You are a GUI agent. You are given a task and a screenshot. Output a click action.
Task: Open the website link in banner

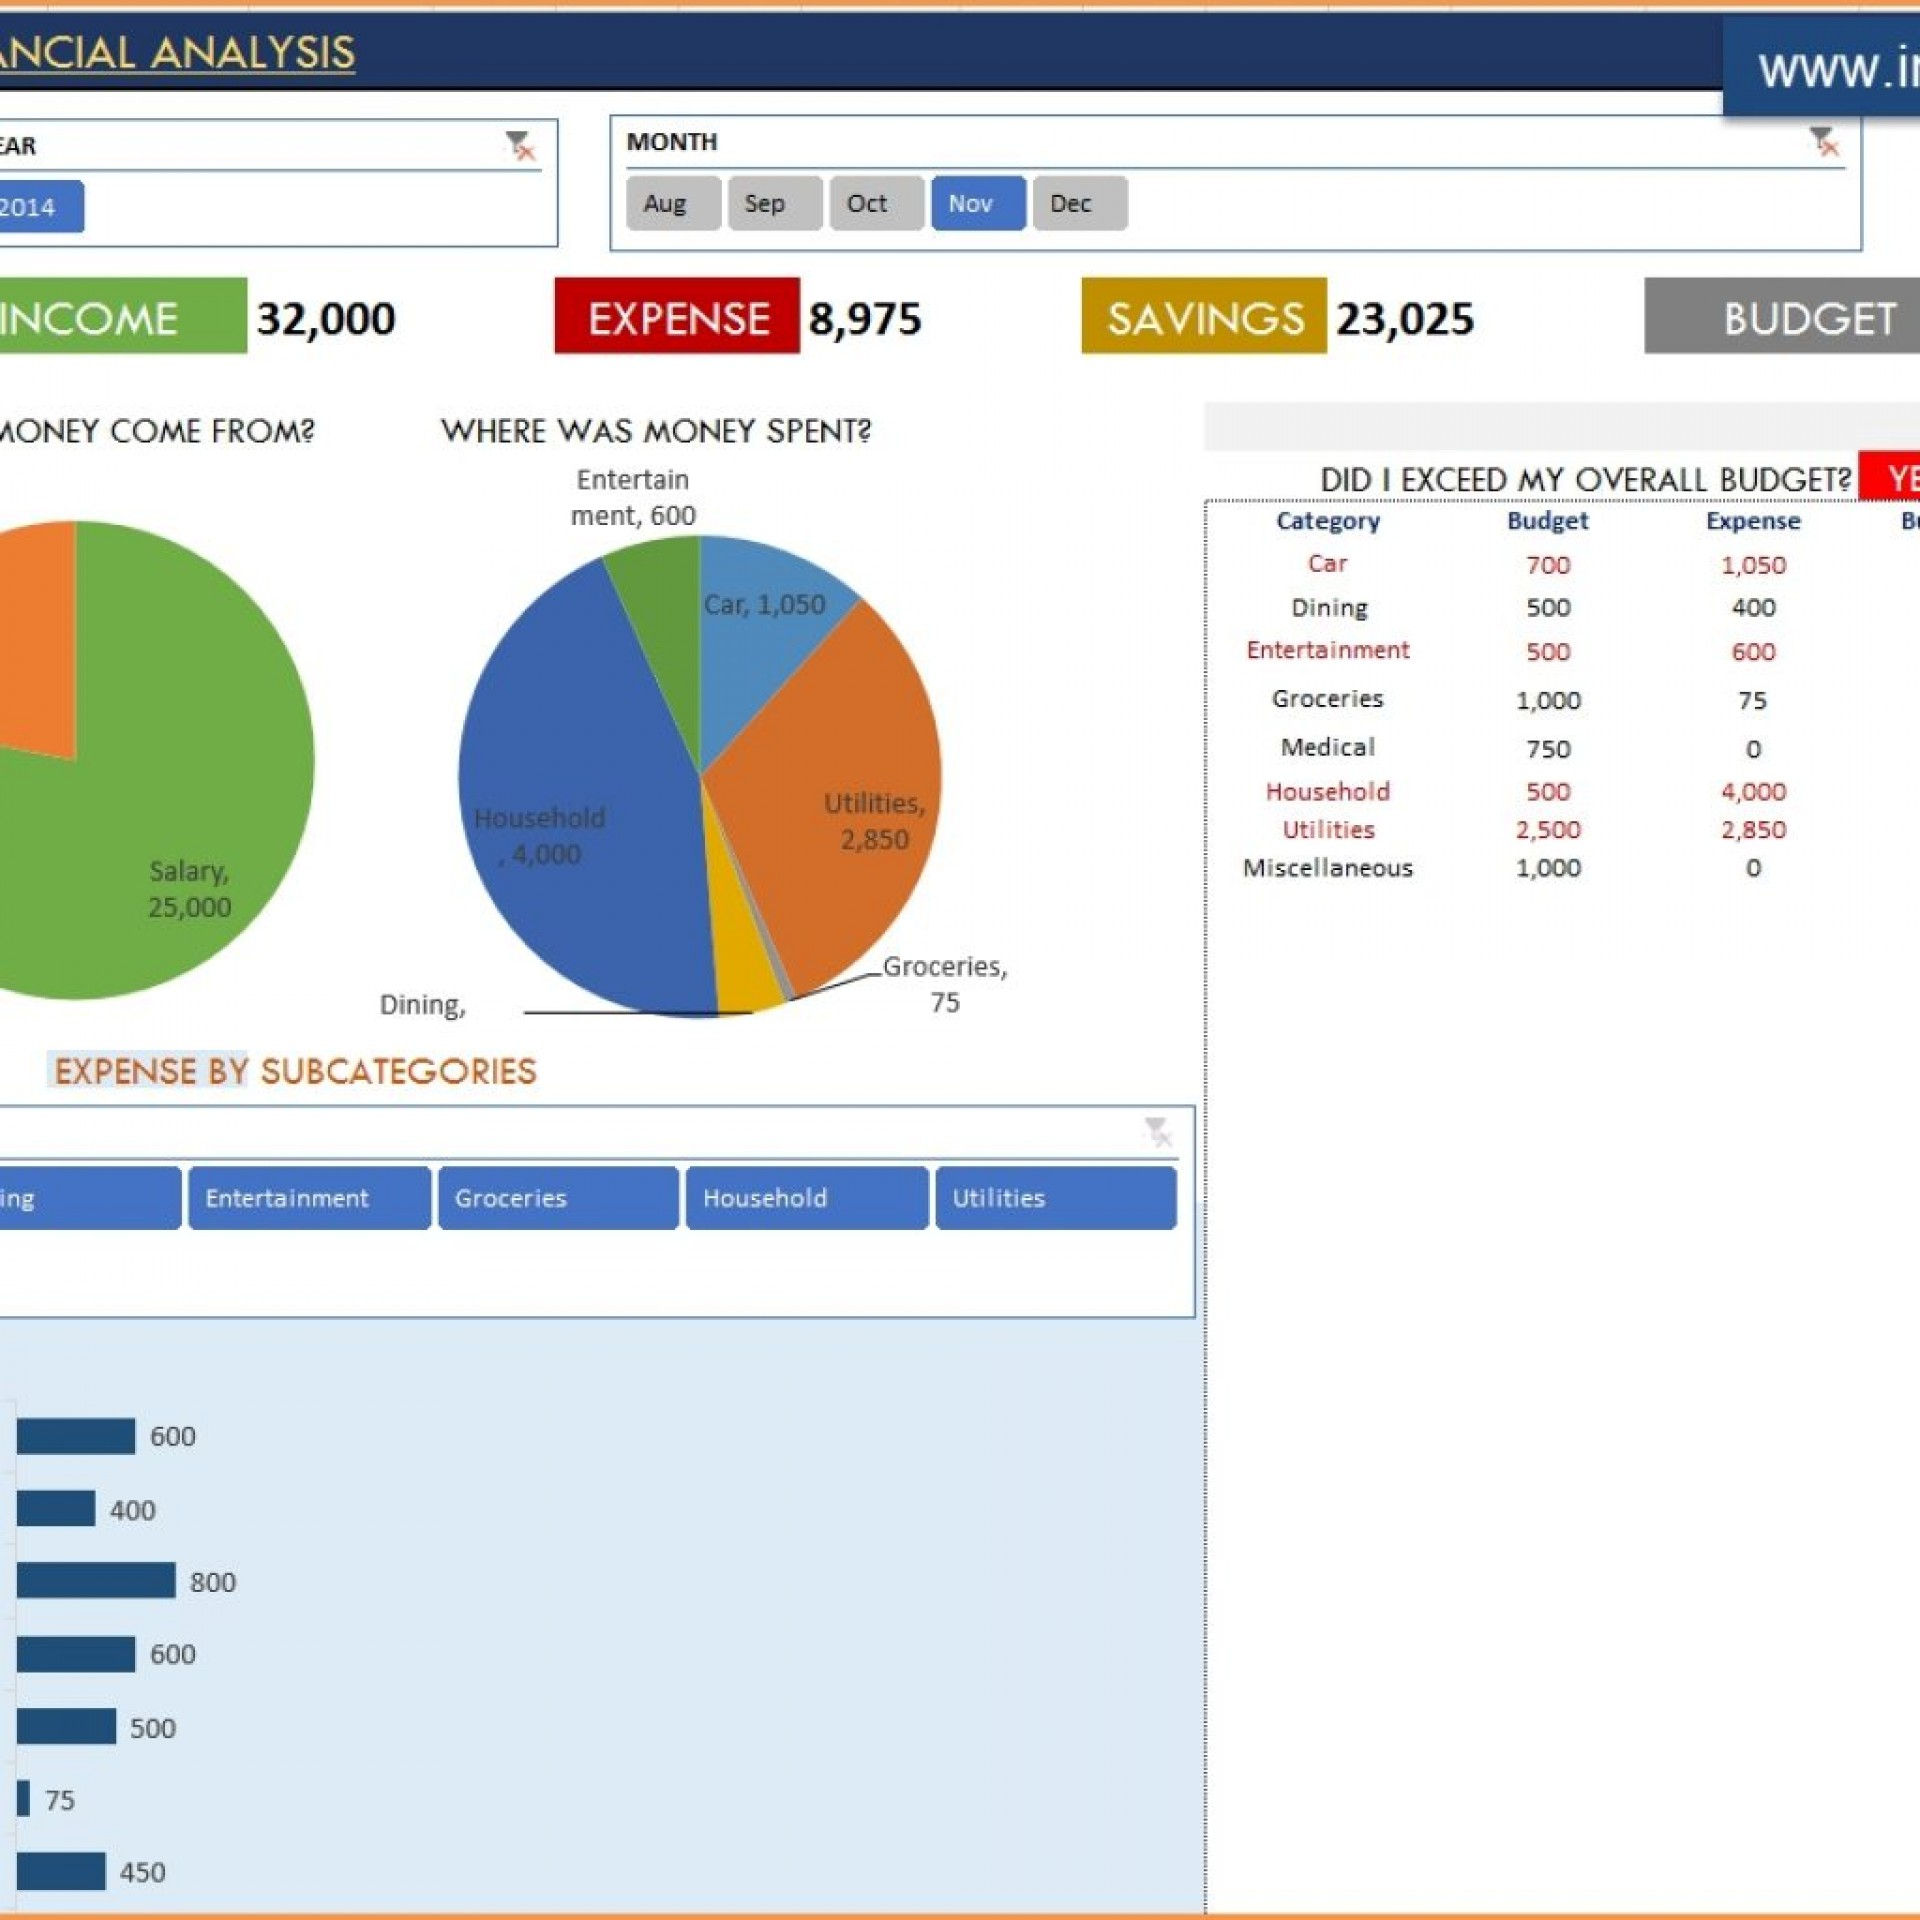pos(1835,70)
